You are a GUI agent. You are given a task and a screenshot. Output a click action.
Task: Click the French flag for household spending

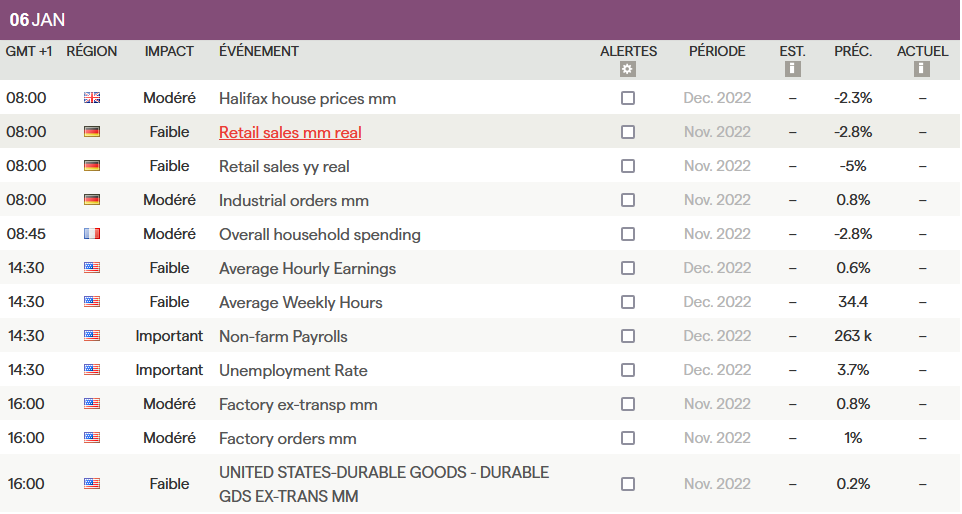pyautogui.click(x=92, y=234)
